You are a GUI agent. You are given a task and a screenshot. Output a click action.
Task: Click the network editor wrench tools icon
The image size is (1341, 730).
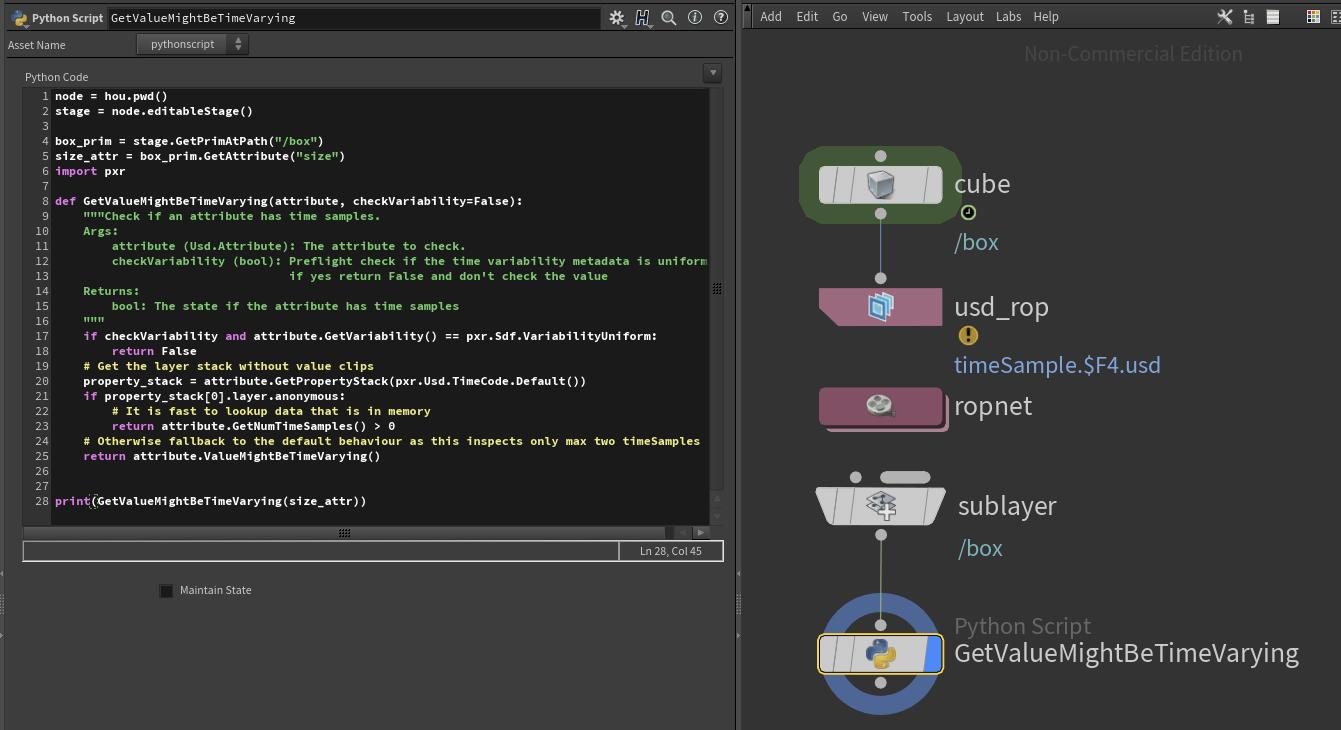point(1224,17)
